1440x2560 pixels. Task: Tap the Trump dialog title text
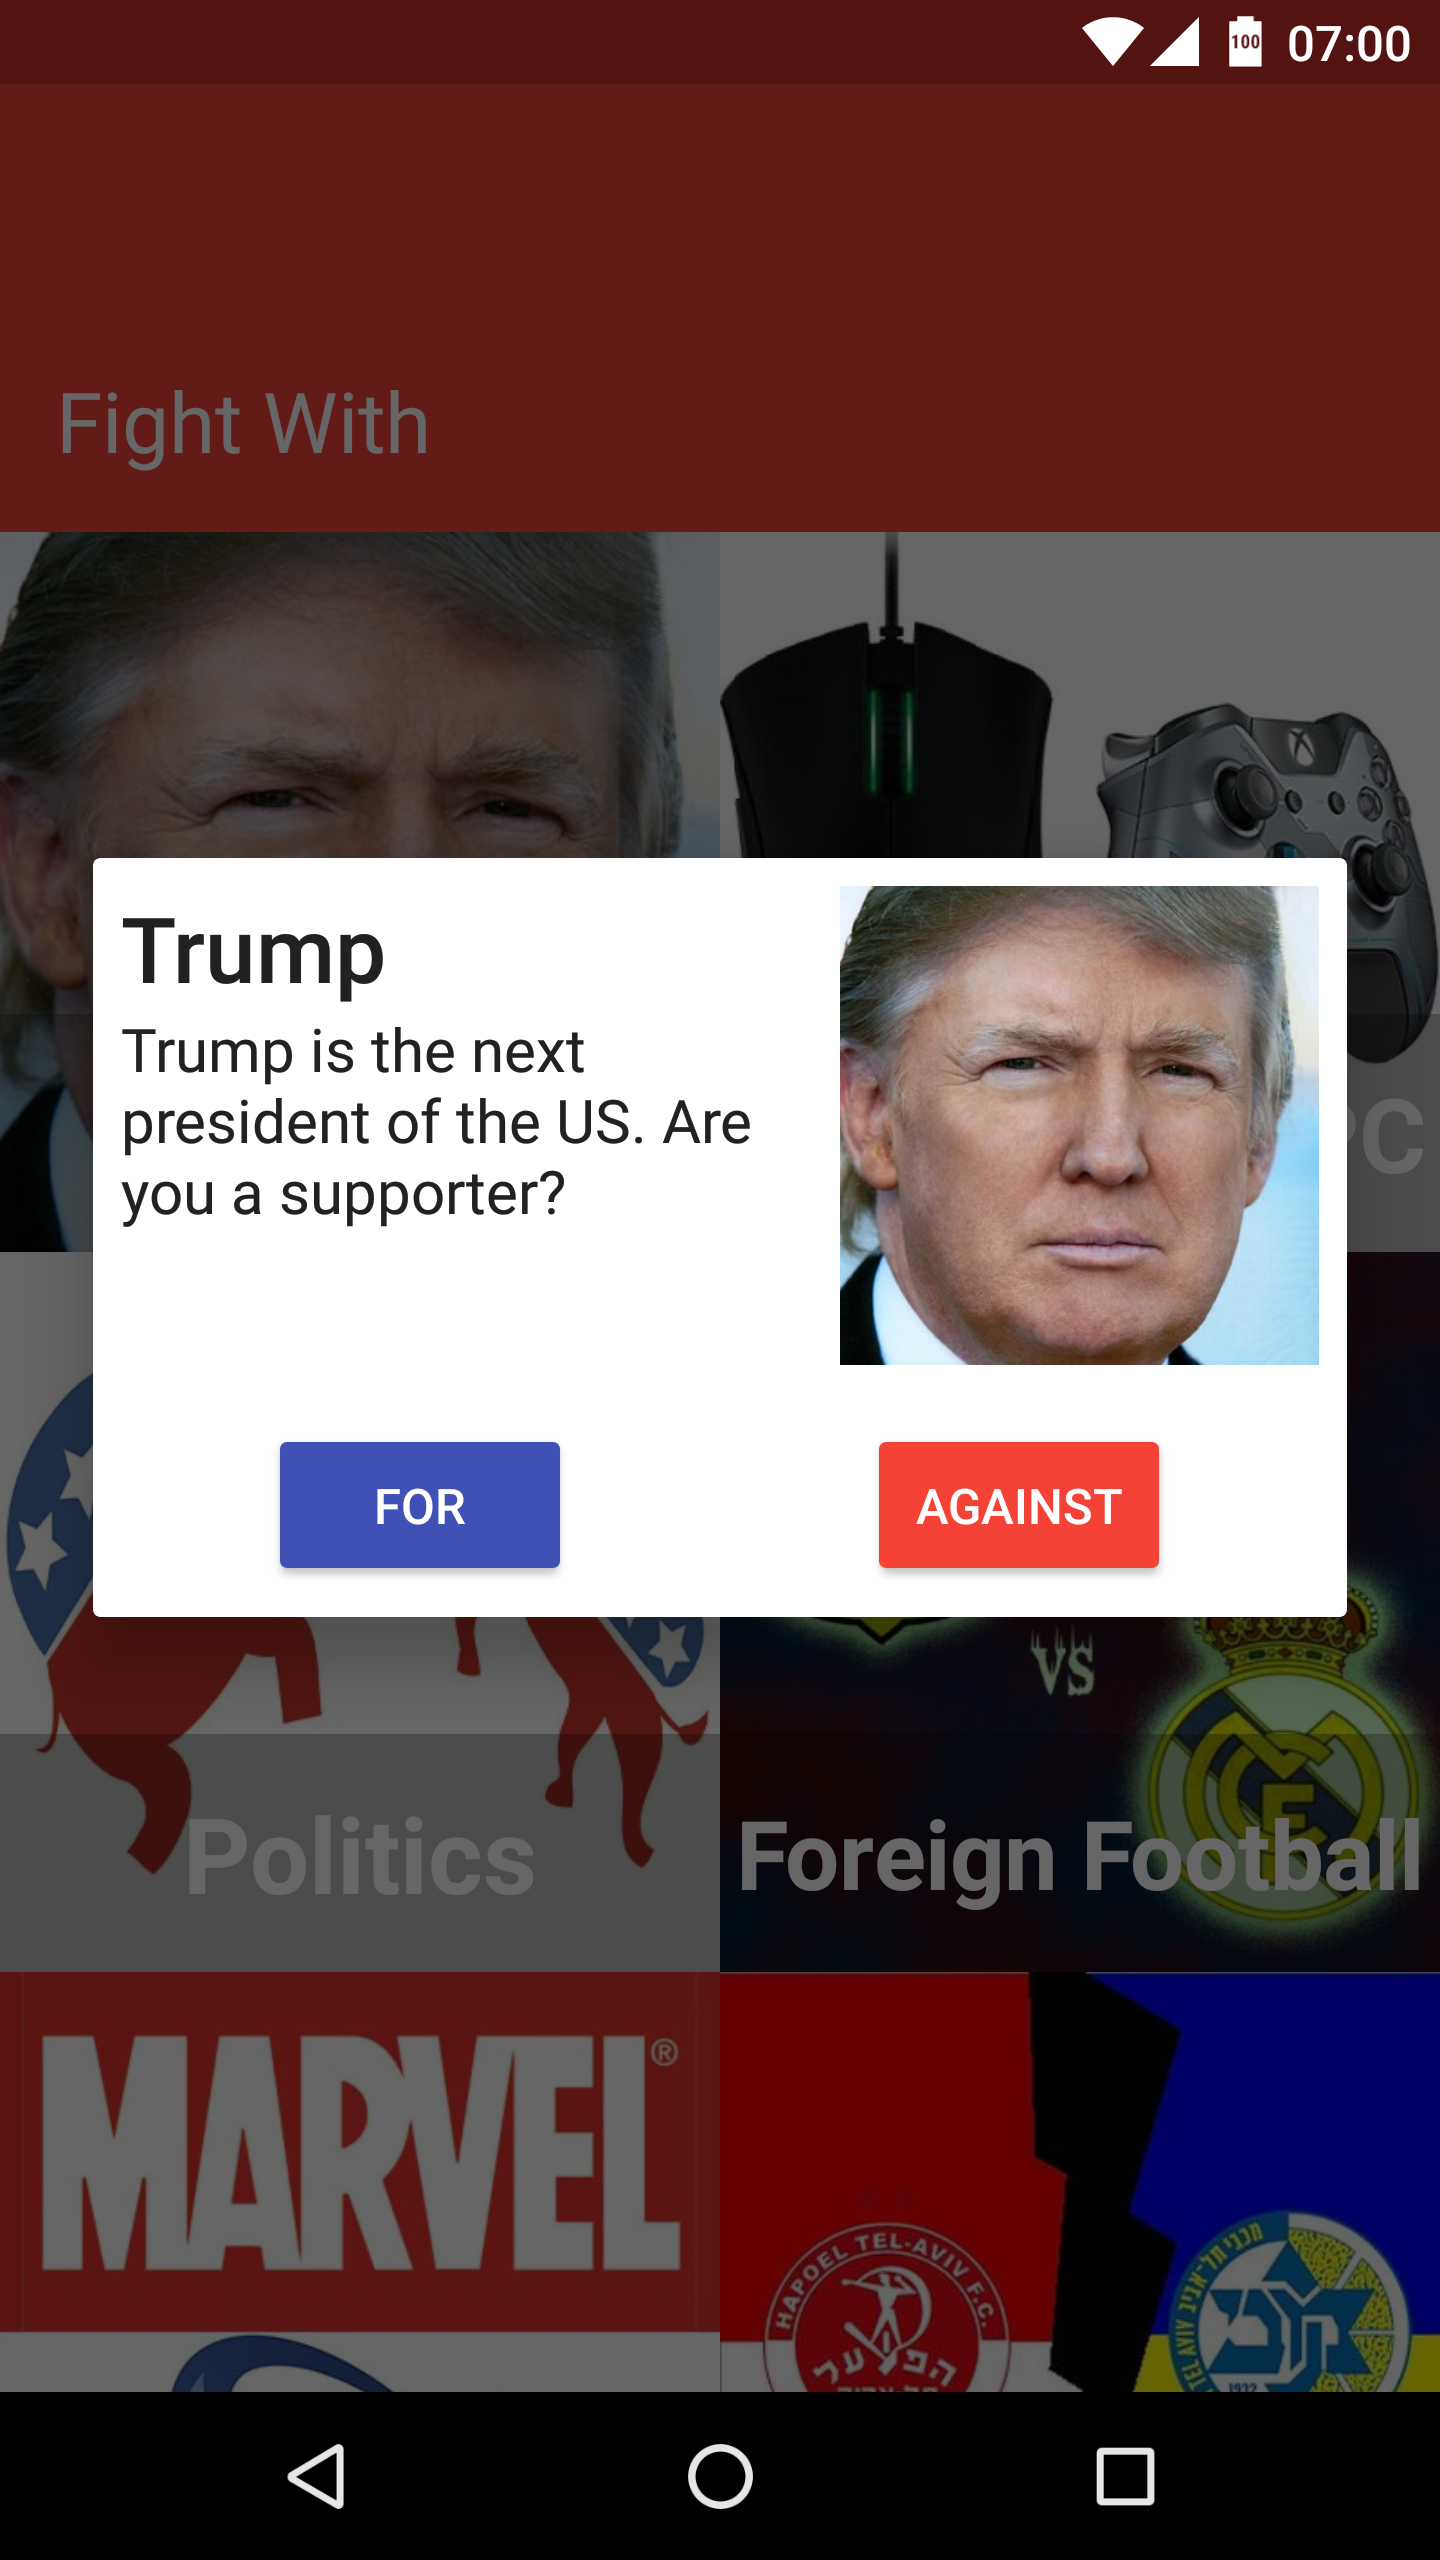click(x=253, y=953)
